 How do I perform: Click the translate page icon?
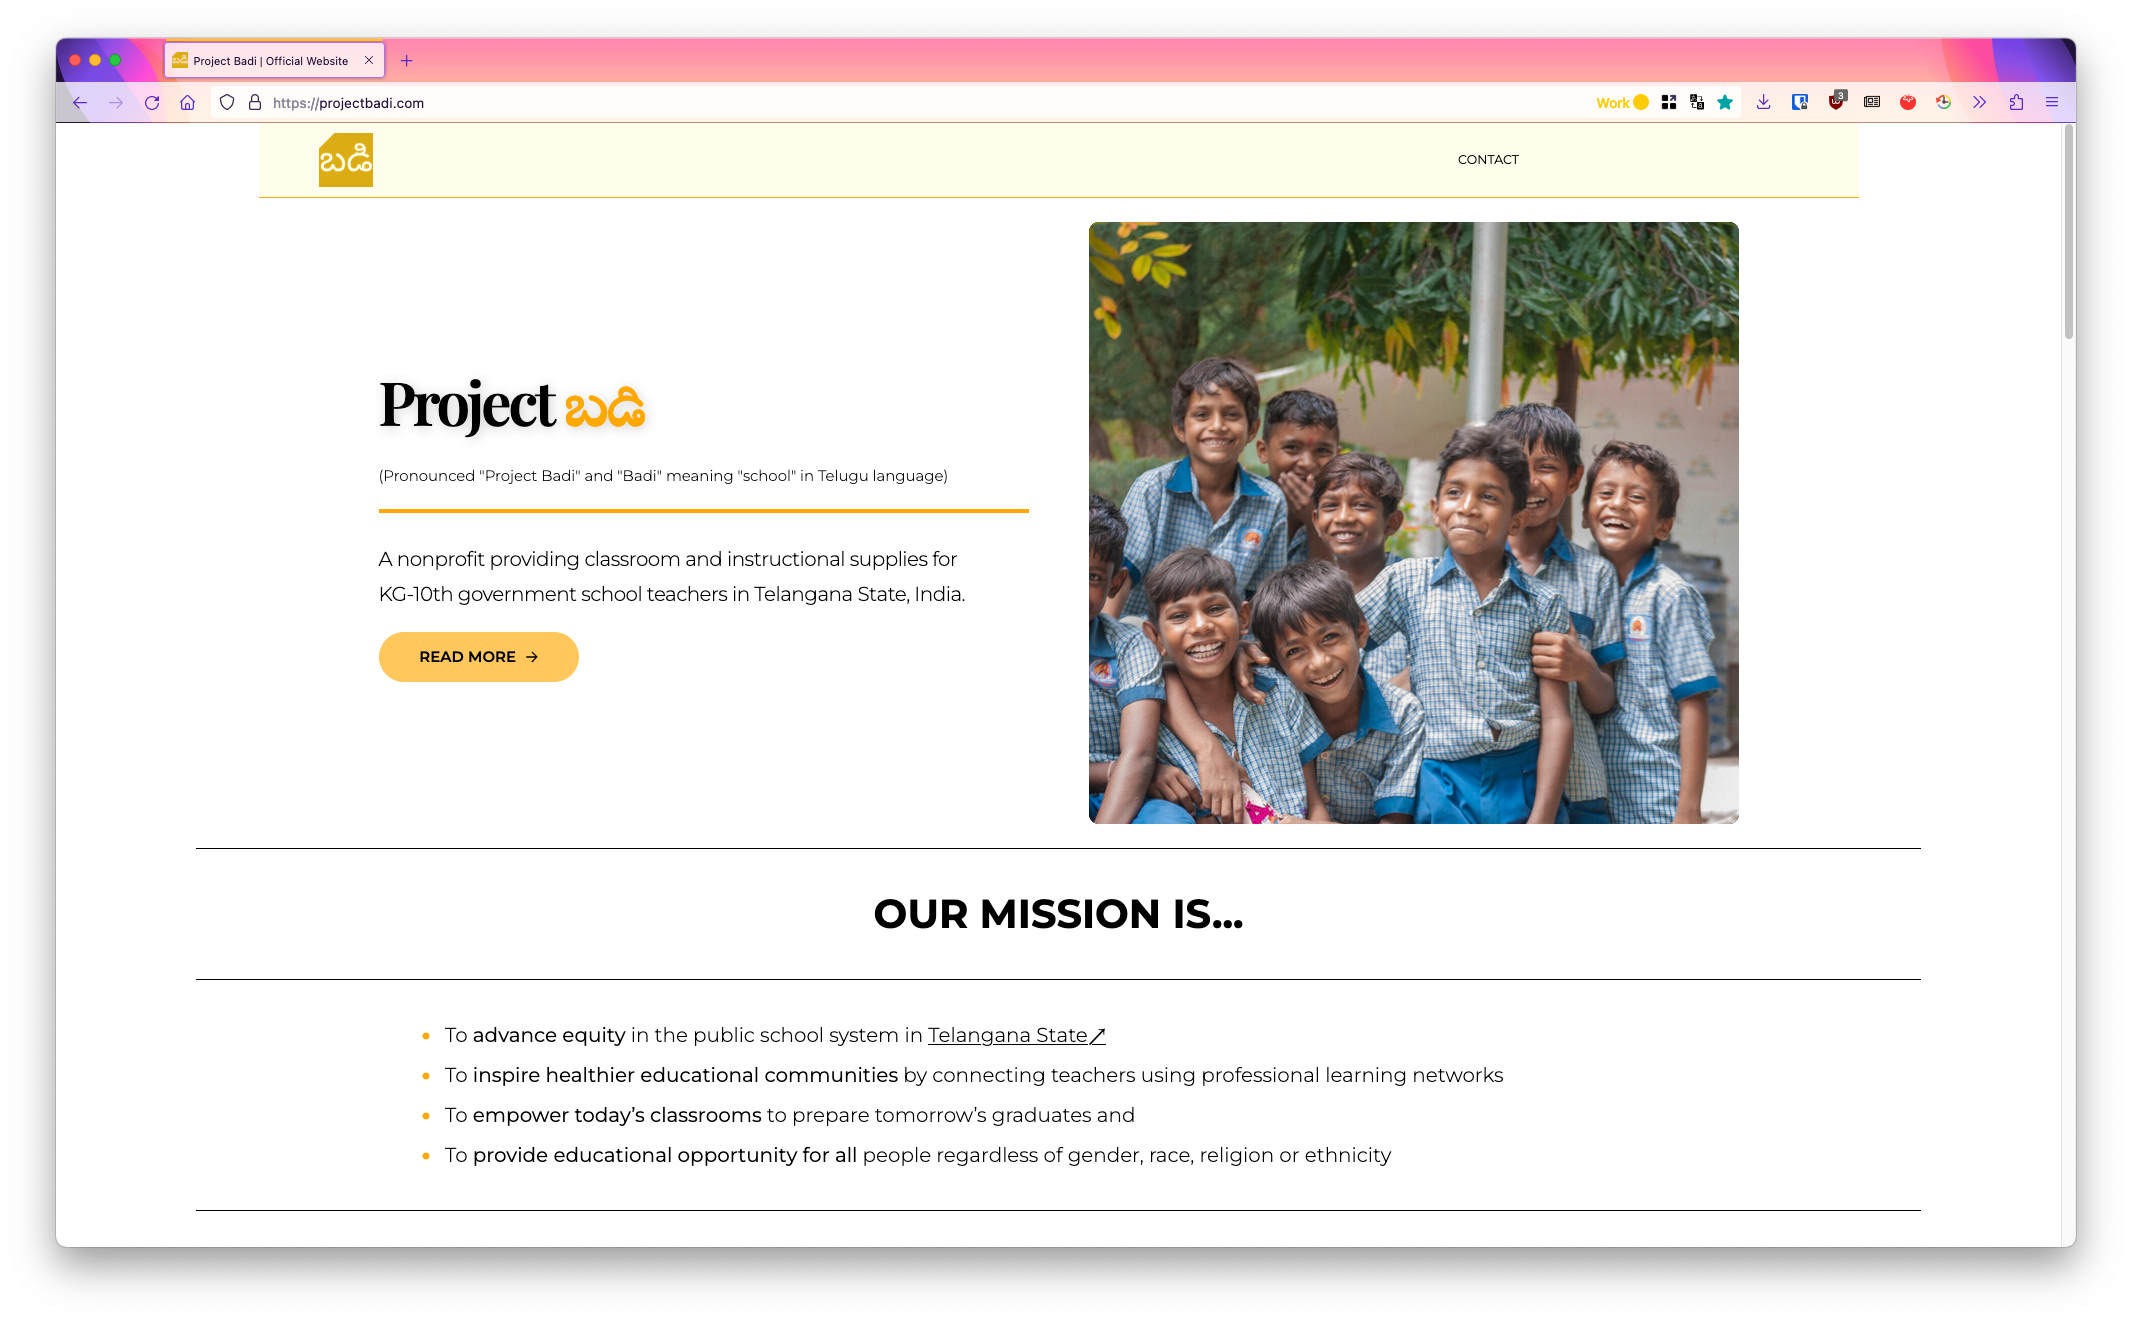1697,102
